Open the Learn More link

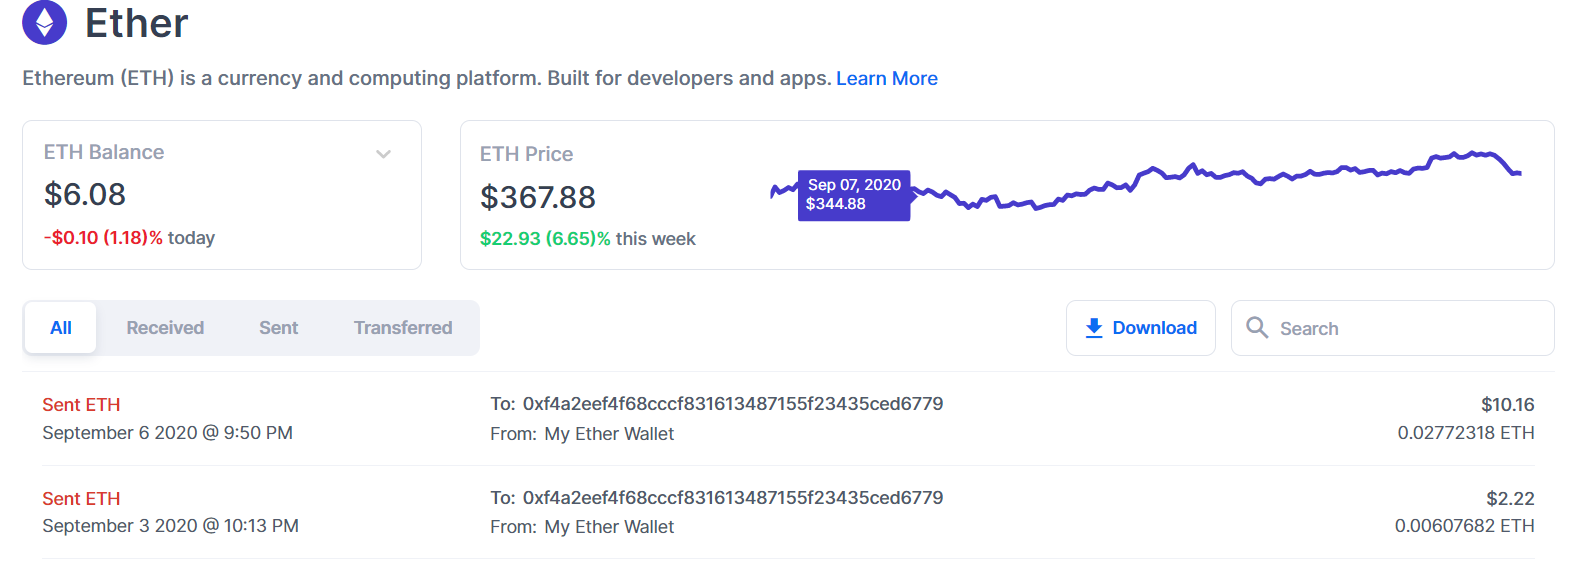coord(886,78)
